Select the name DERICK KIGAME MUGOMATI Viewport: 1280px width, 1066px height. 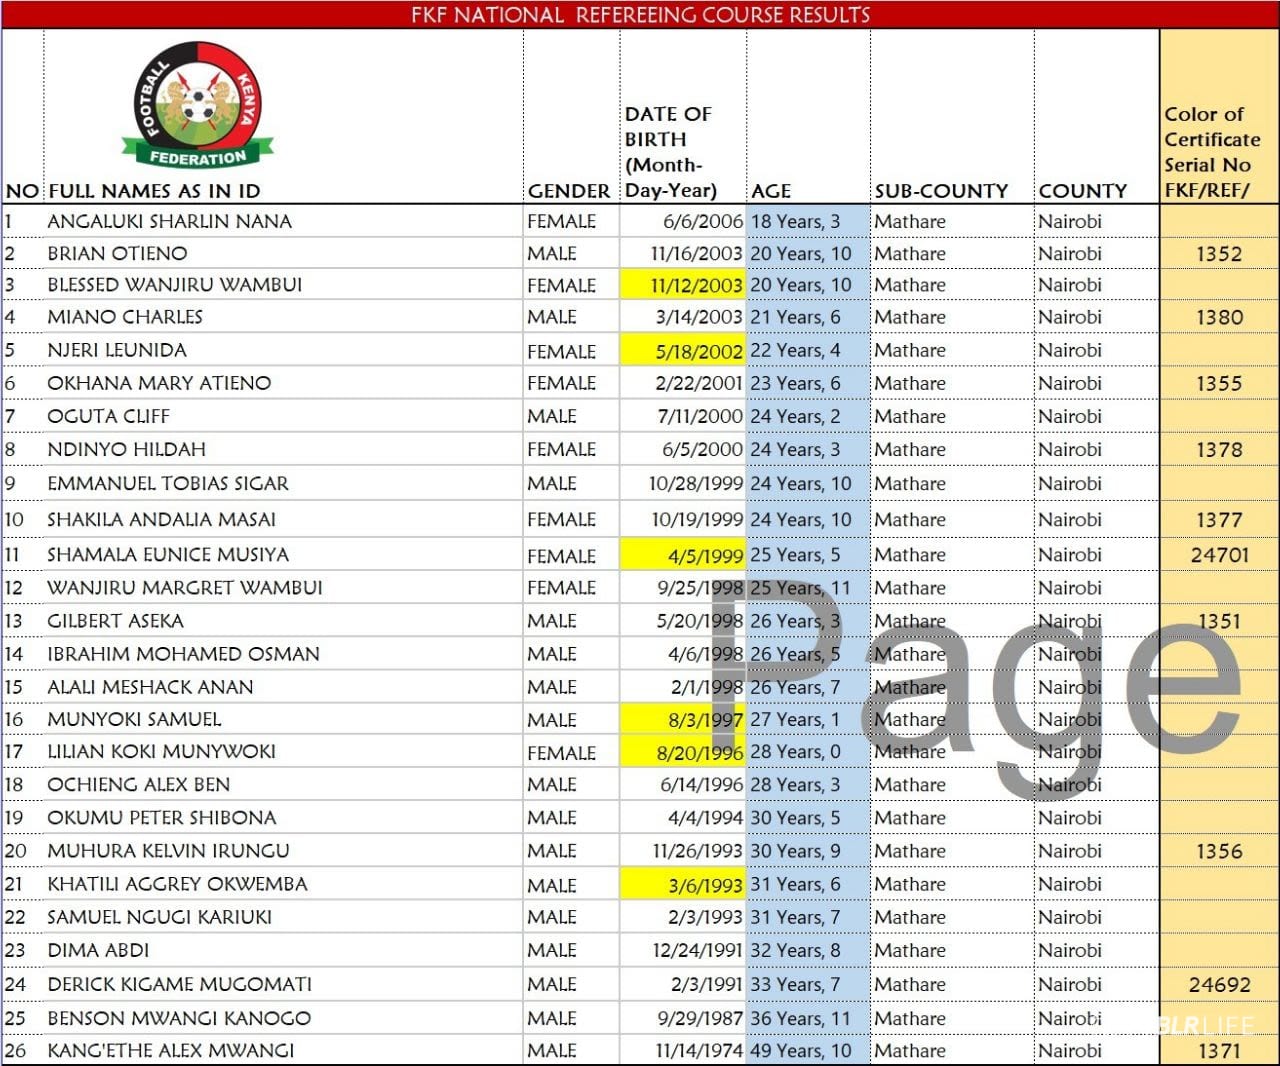[180, 984]
